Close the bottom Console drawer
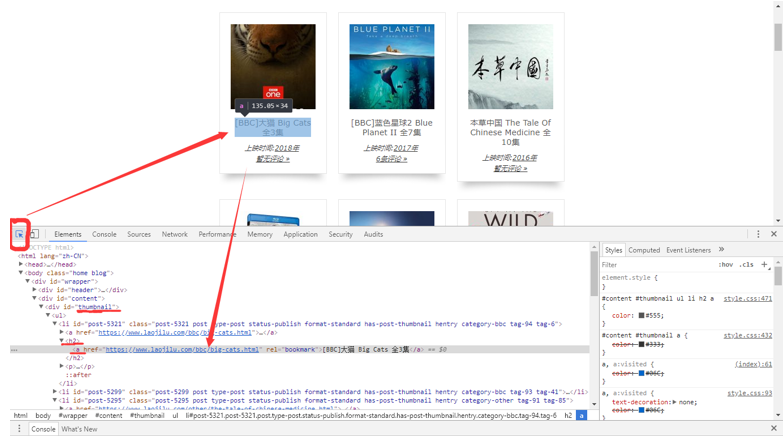 [773, 429]
